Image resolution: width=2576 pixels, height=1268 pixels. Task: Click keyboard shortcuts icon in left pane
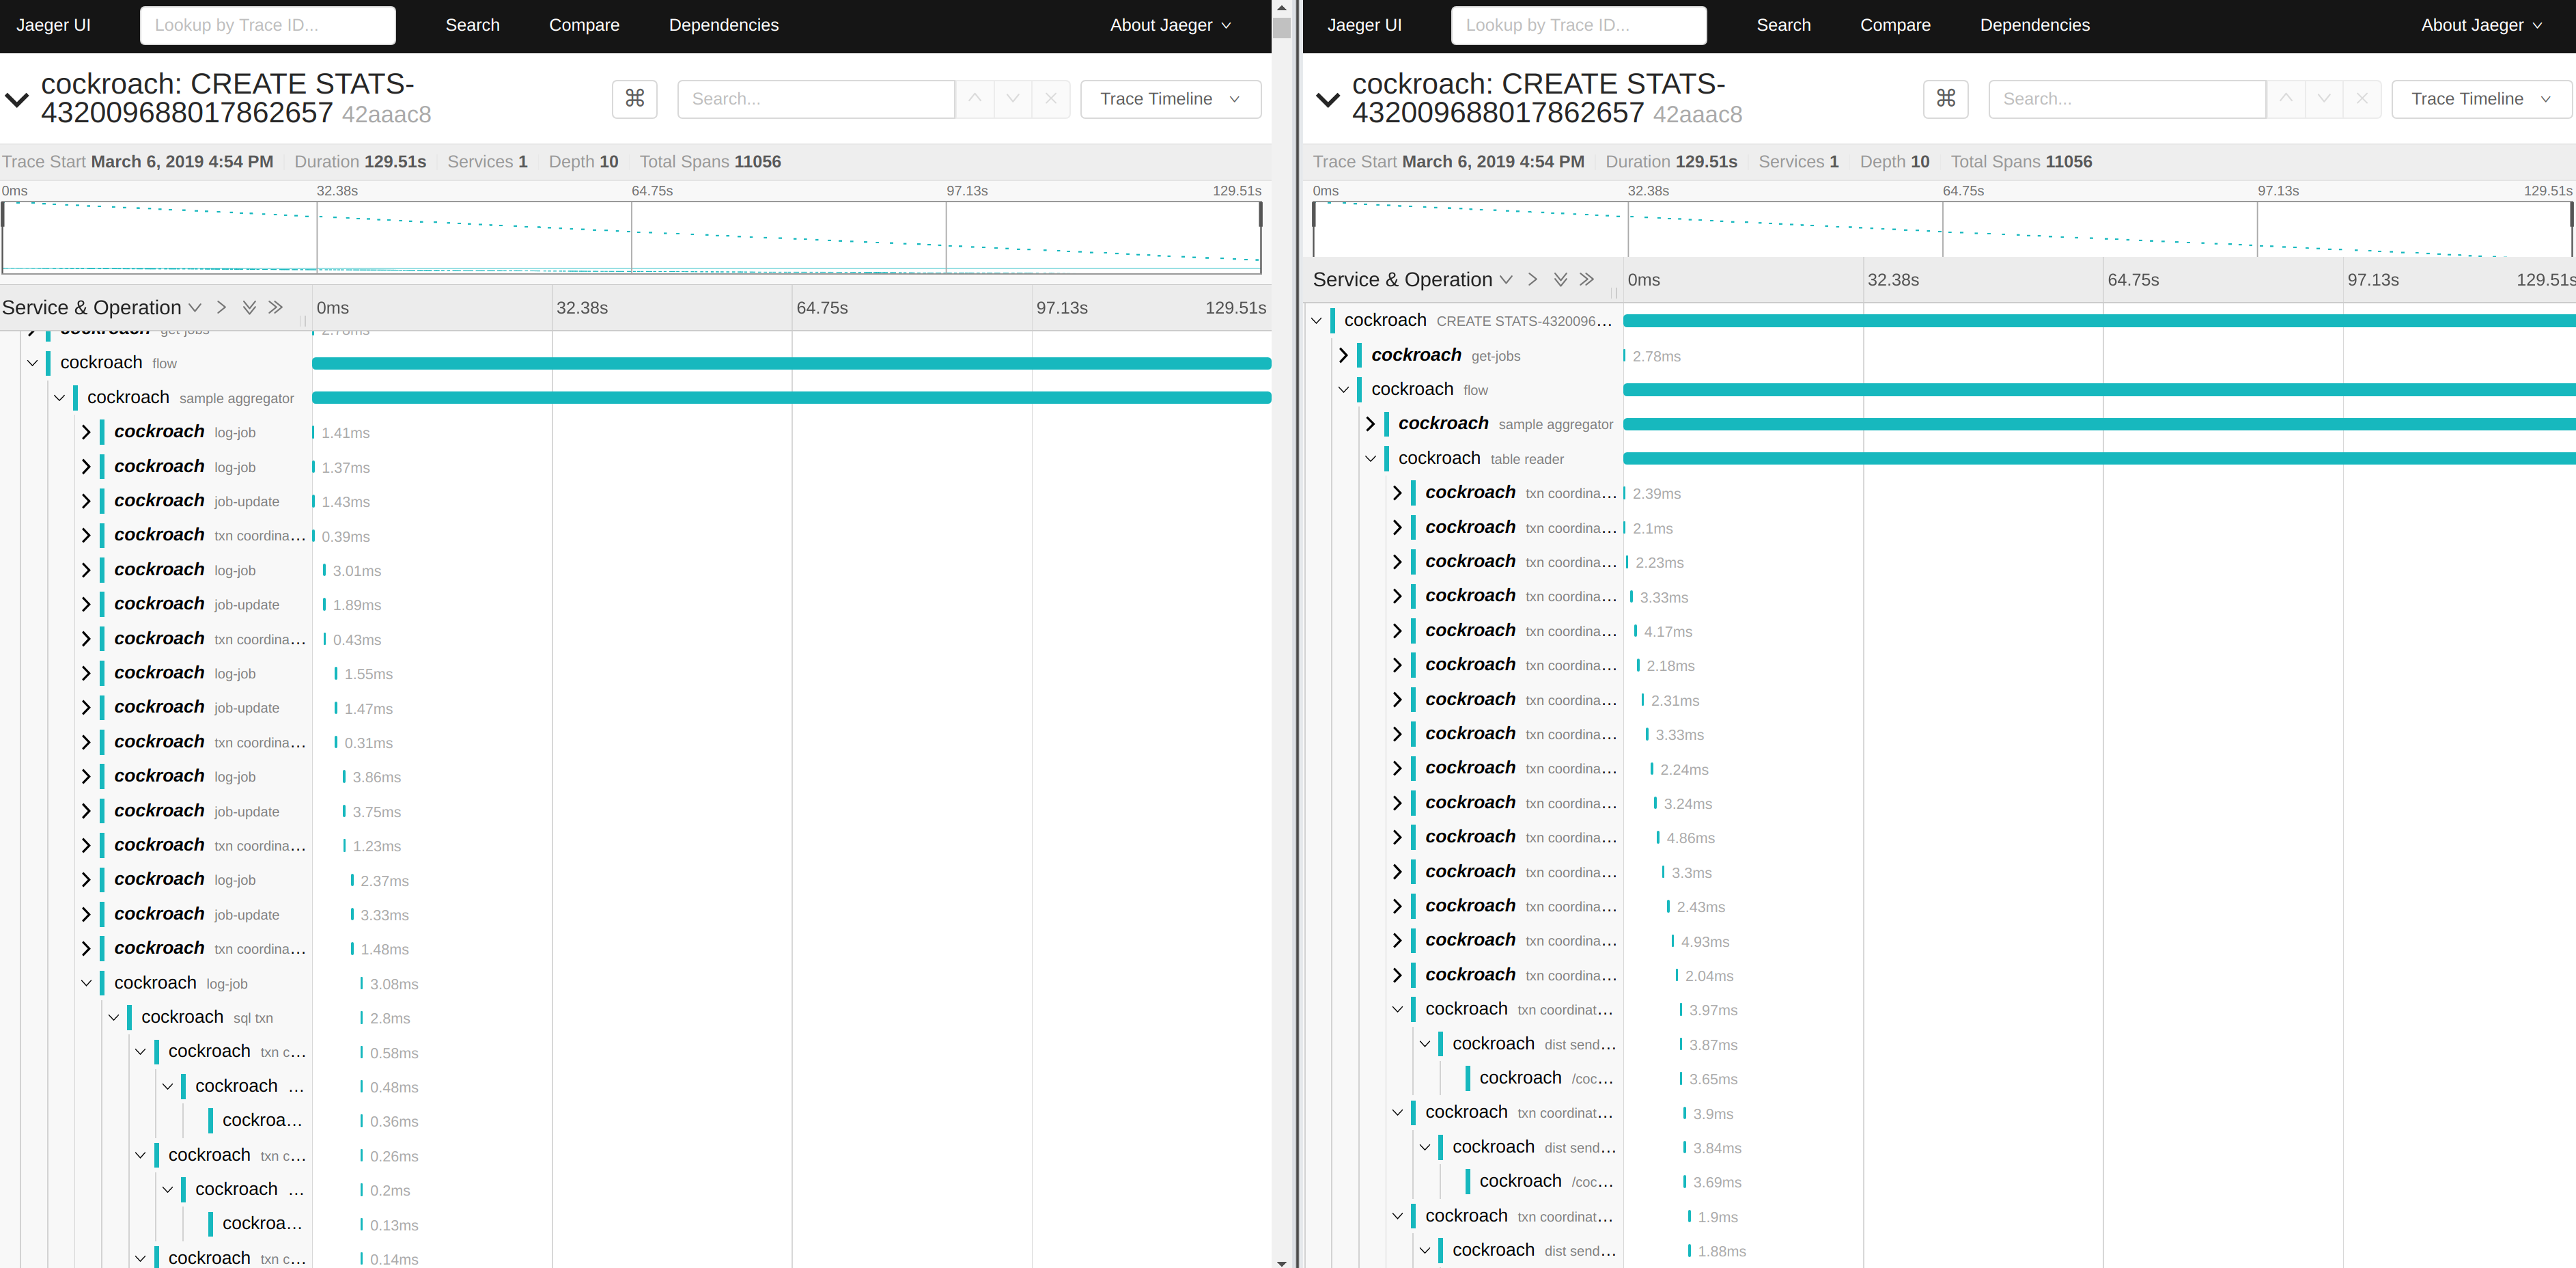pos(634,98)
